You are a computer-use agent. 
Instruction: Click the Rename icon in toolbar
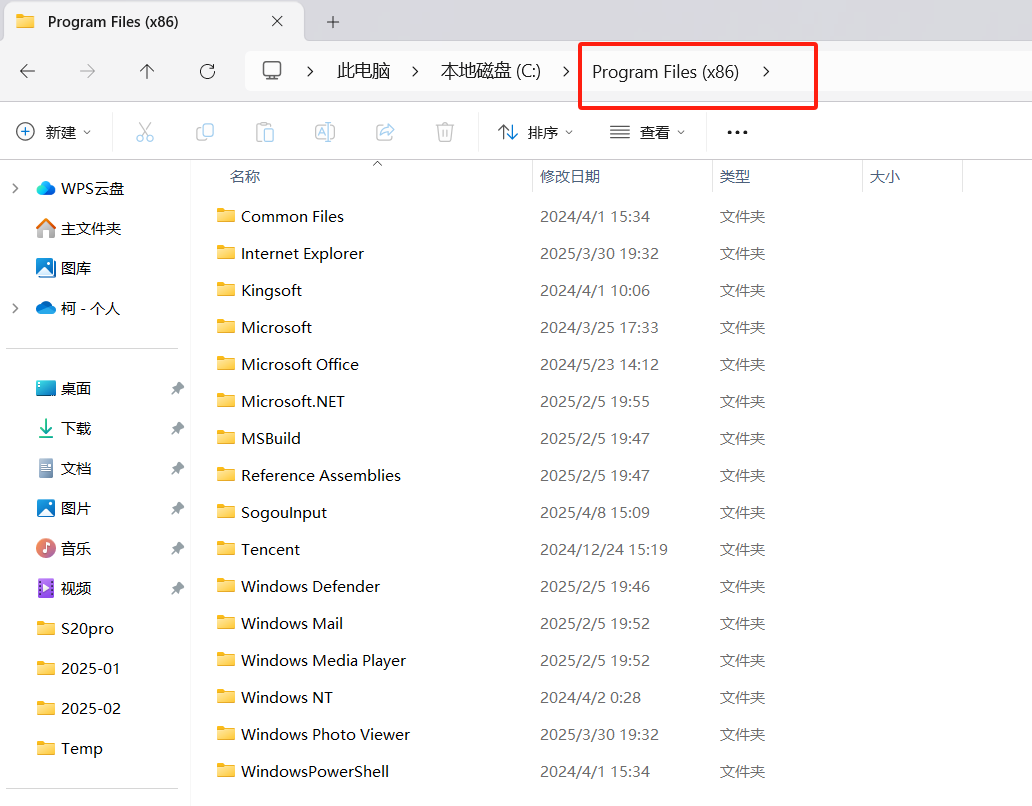pos(325,132)
